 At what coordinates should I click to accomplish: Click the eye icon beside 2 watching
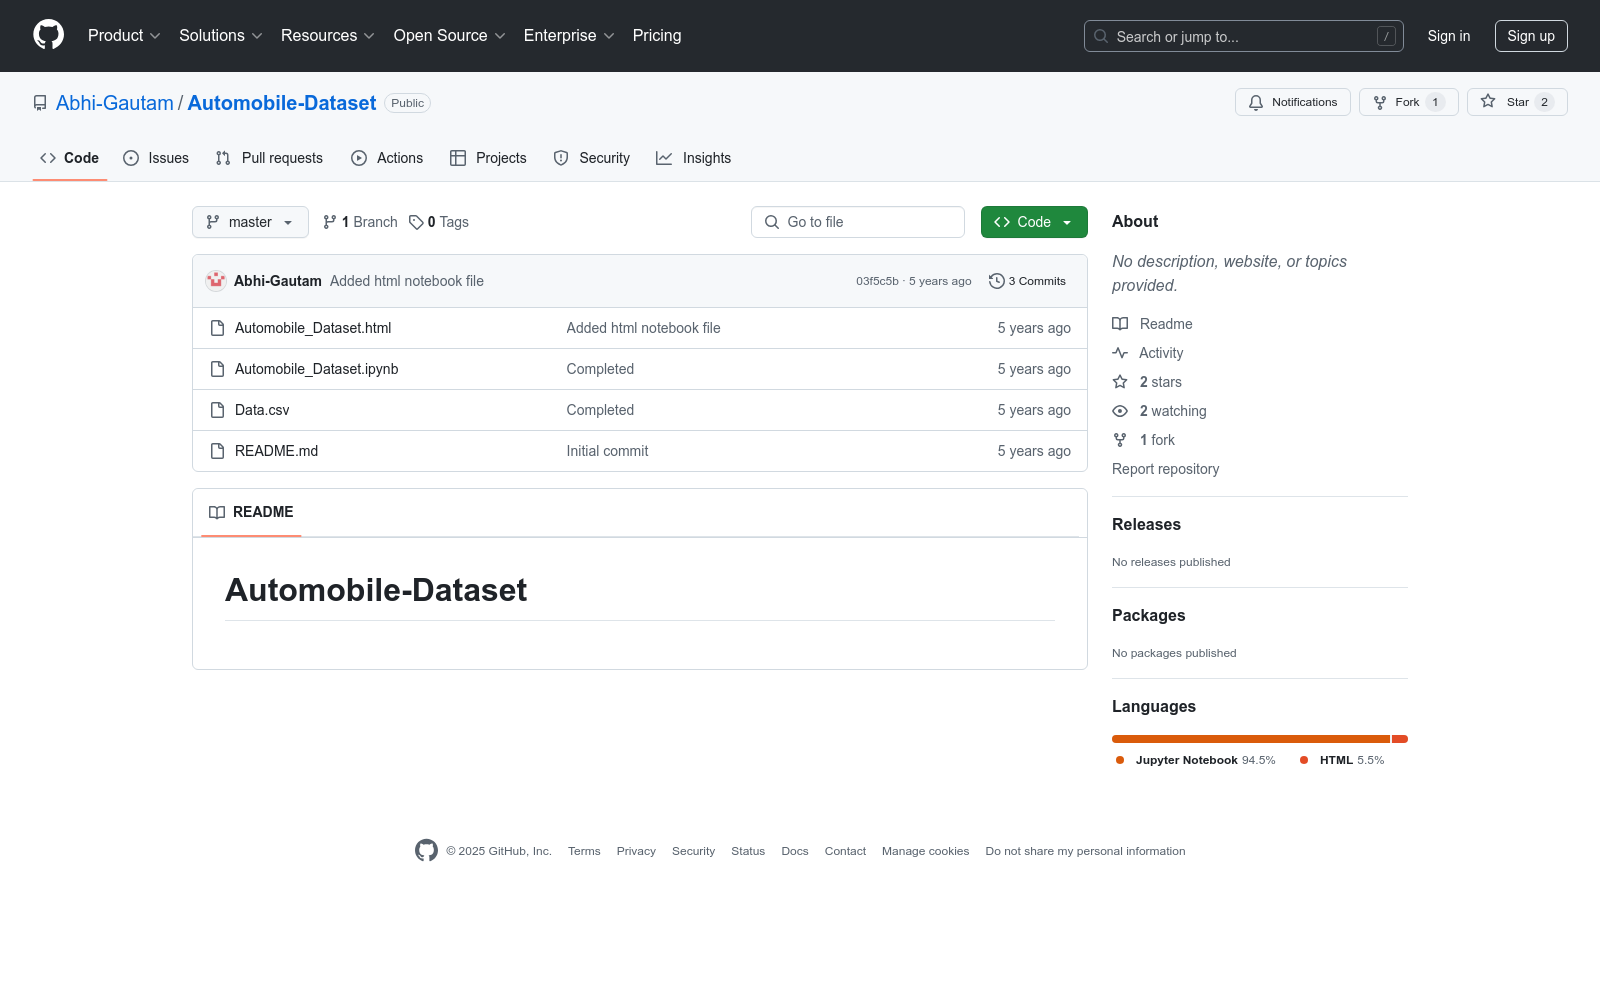(x=1120, y=411)
